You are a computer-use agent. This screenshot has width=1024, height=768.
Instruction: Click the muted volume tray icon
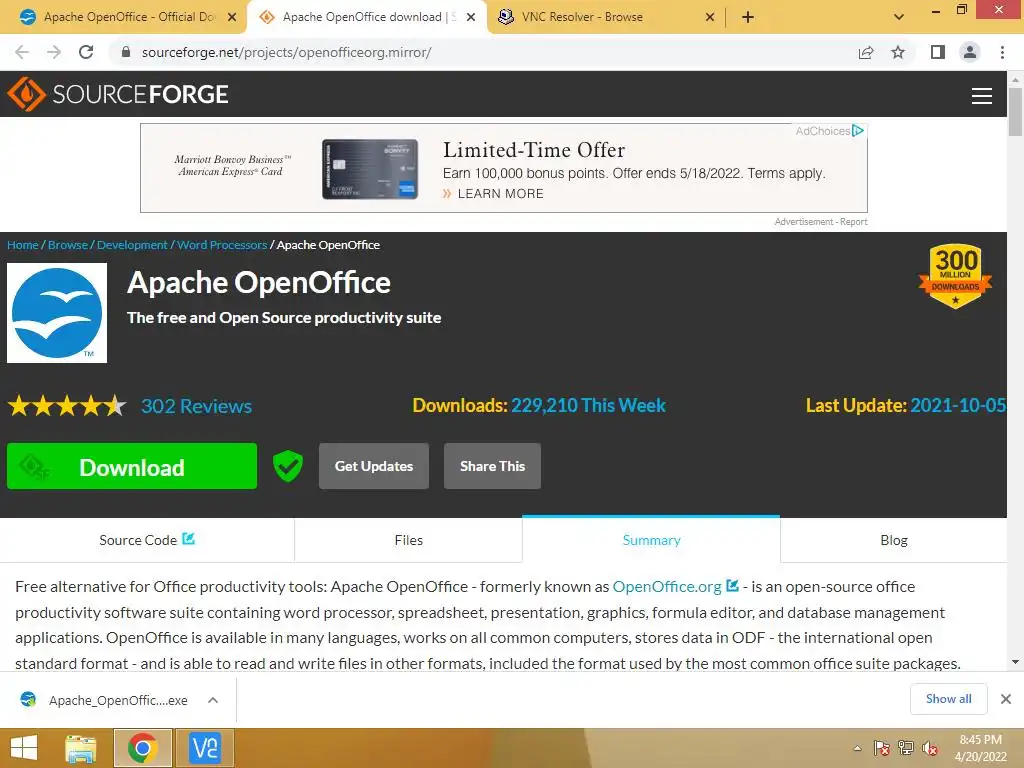[x=930, y=748]
